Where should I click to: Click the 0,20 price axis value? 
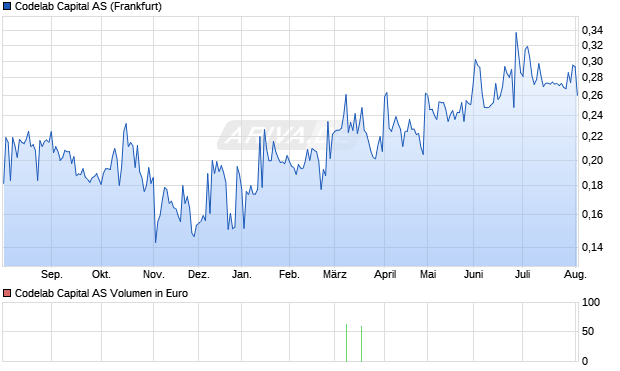(x=592, y=160)
